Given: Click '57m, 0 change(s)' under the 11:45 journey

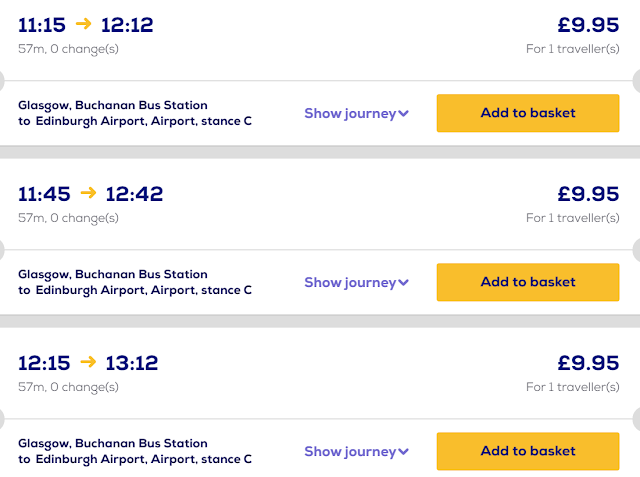Looking at the screenshot, I should click(68, 217).
